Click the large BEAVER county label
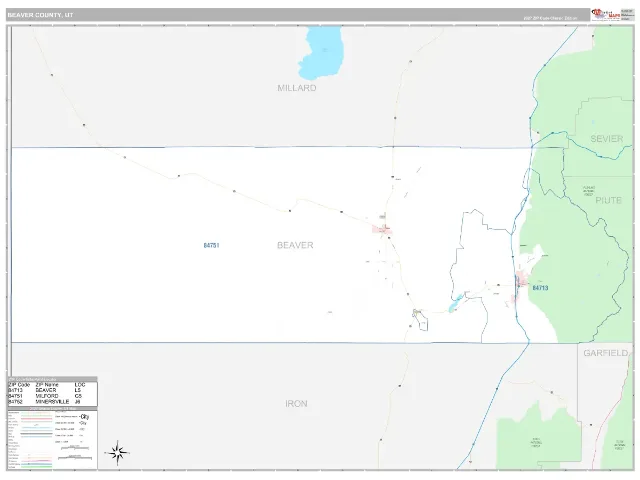The width and height of the screenshot is (640, 480). [295, 245]
